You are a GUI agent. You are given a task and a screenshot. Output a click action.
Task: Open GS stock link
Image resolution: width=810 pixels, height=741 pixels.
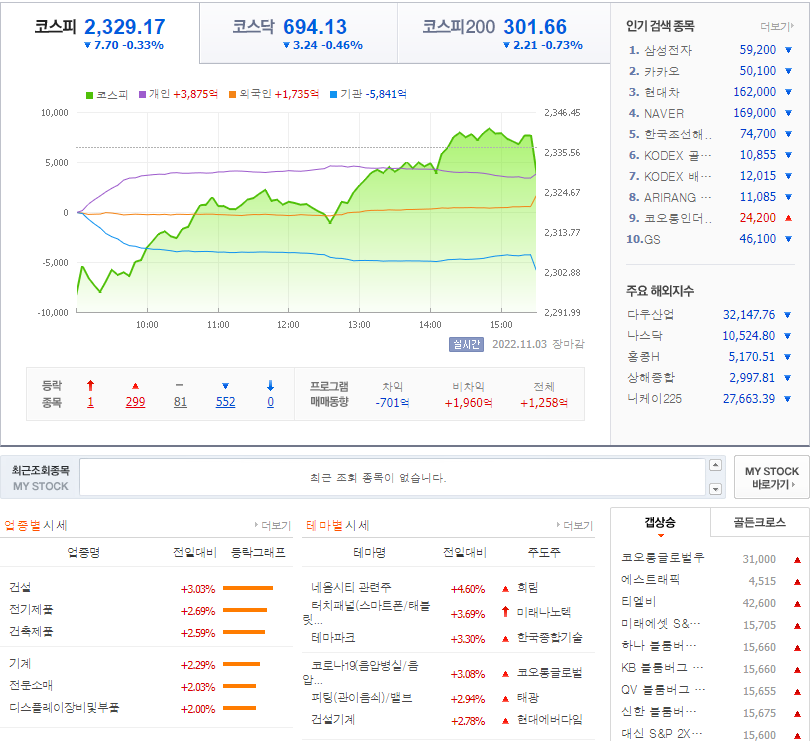tap(652, 239)
